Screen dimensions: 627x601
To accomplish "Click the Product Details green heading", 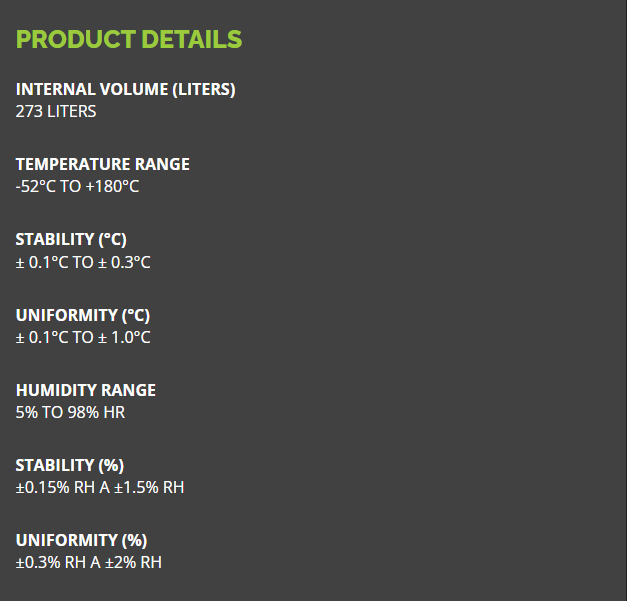I will [129, 40].
